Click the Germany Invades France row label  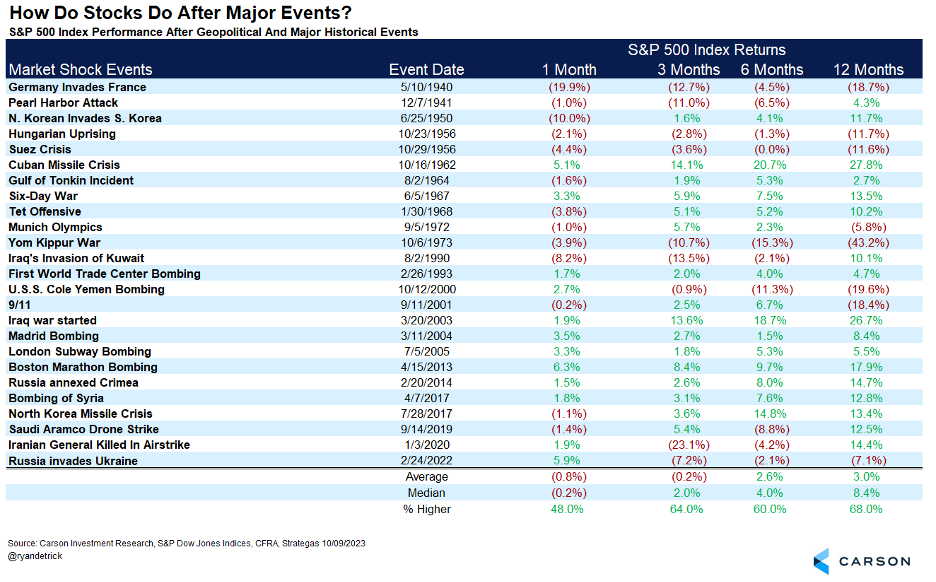click(x=77, y=87)
